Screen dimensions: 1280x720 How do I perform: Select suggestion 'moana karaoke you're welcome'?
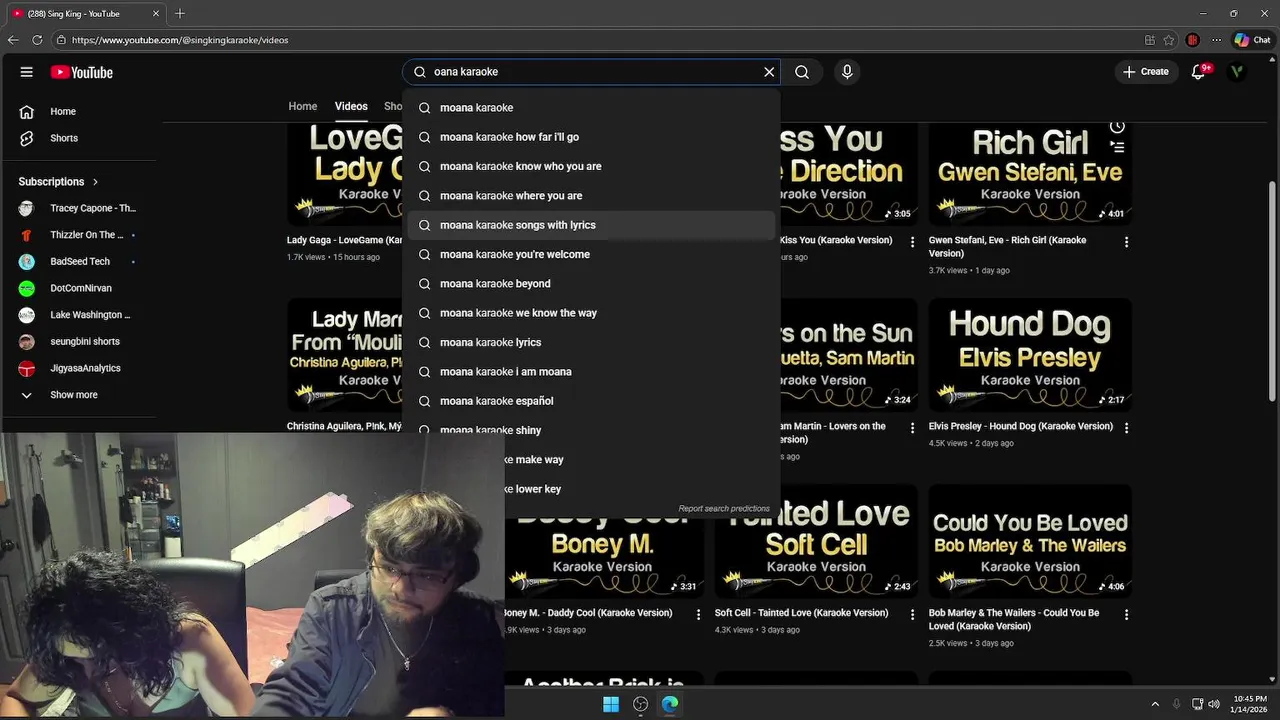[x=591, y=254]
